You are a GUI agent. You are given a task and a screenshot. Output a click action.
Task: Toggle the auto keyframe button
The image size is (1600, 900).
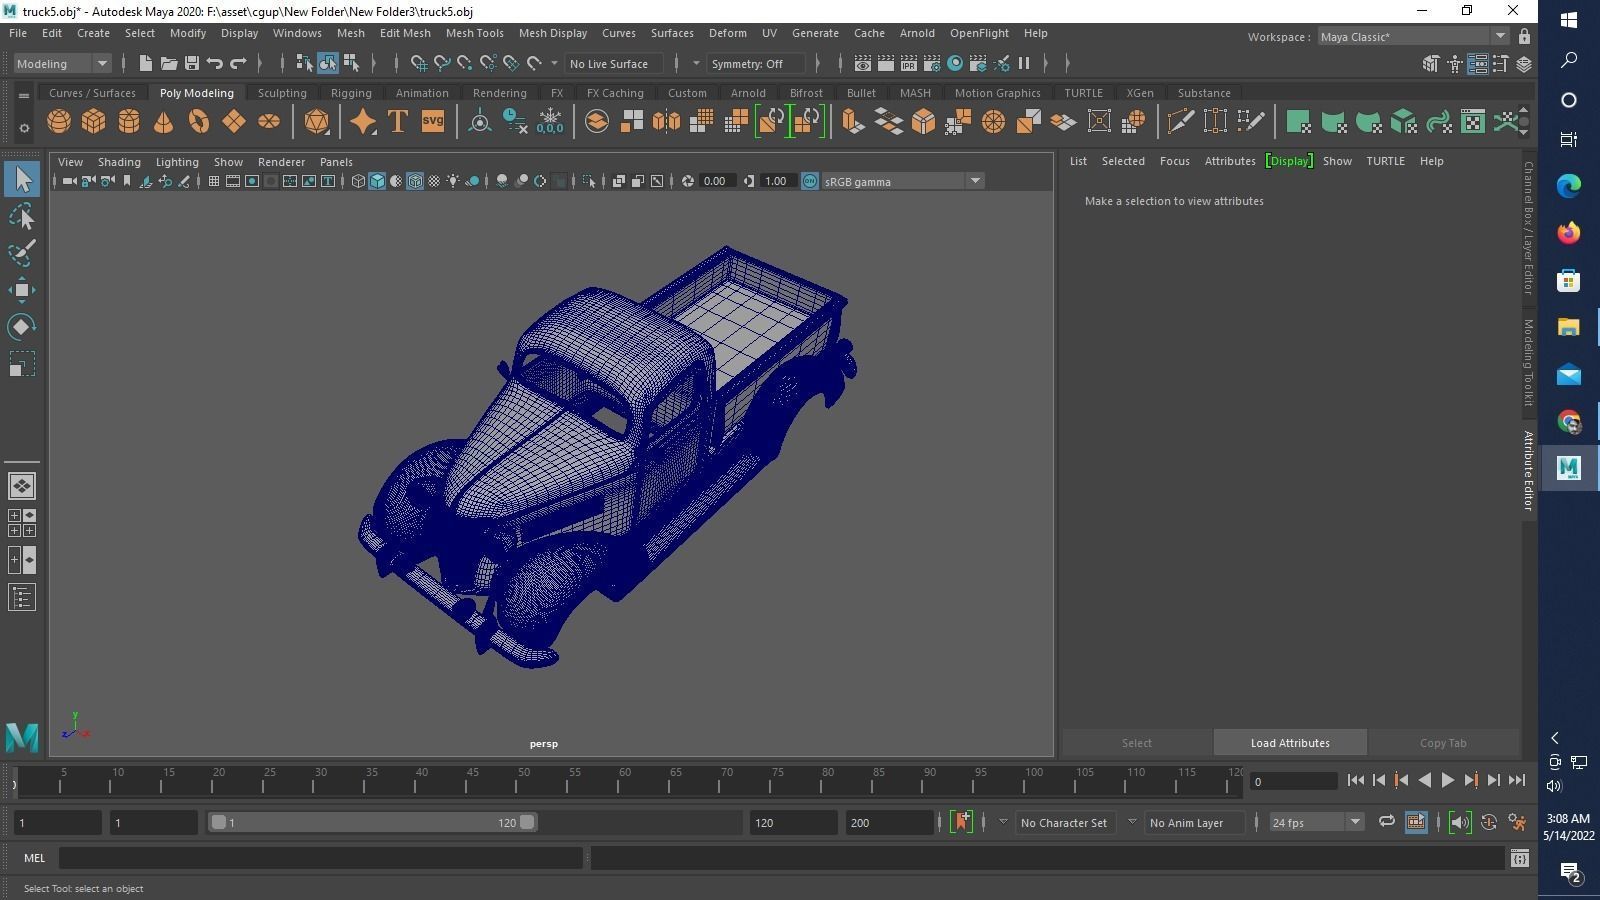[x=961, y=822]
